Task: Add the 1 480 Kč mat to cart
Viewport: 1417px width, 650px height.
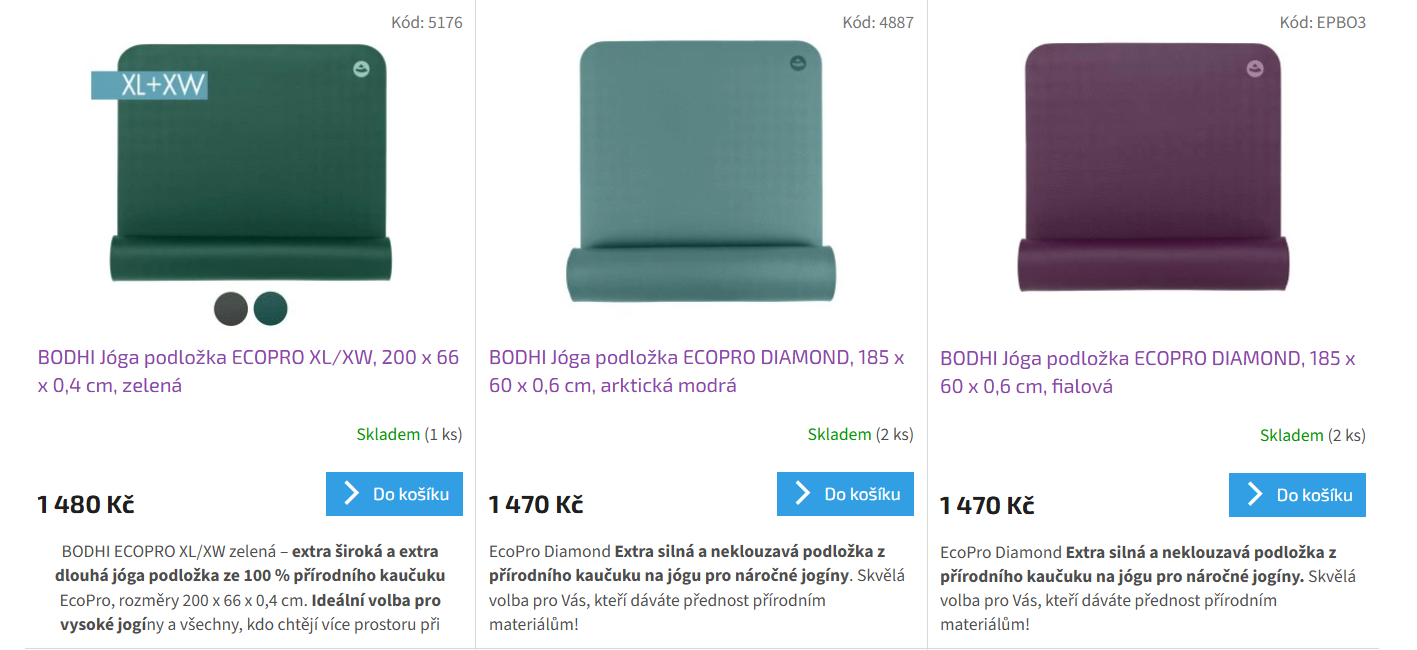Action: (394, 494)
